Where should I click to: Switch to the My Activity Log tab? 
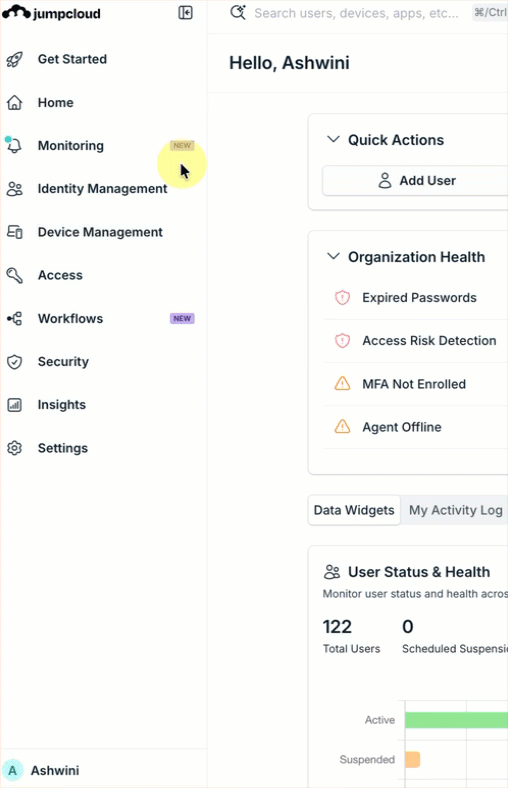455,510
